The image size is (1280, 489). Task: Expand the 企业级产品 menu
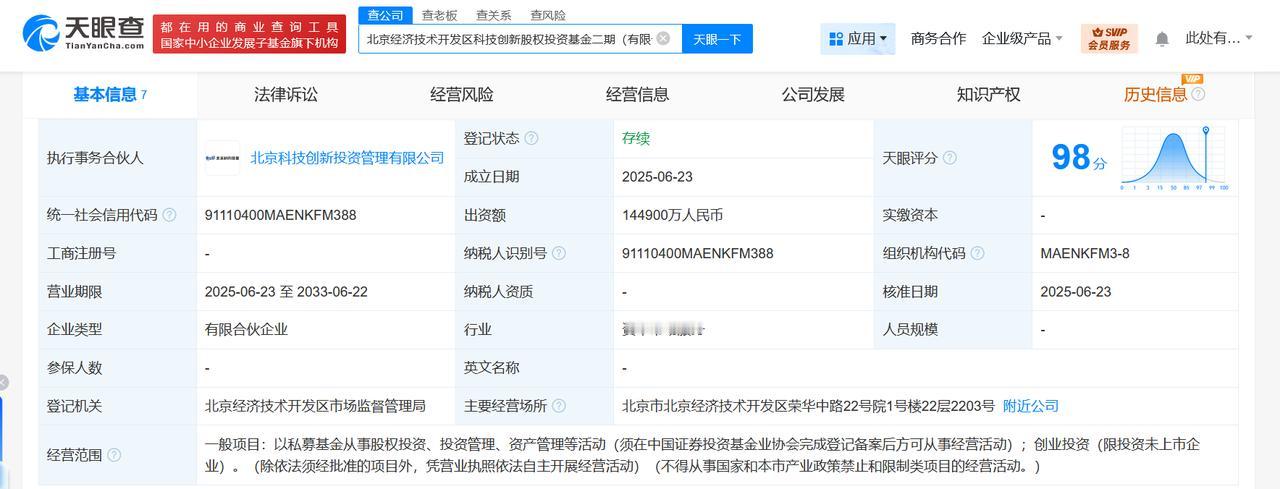[x=1022, y=38]
